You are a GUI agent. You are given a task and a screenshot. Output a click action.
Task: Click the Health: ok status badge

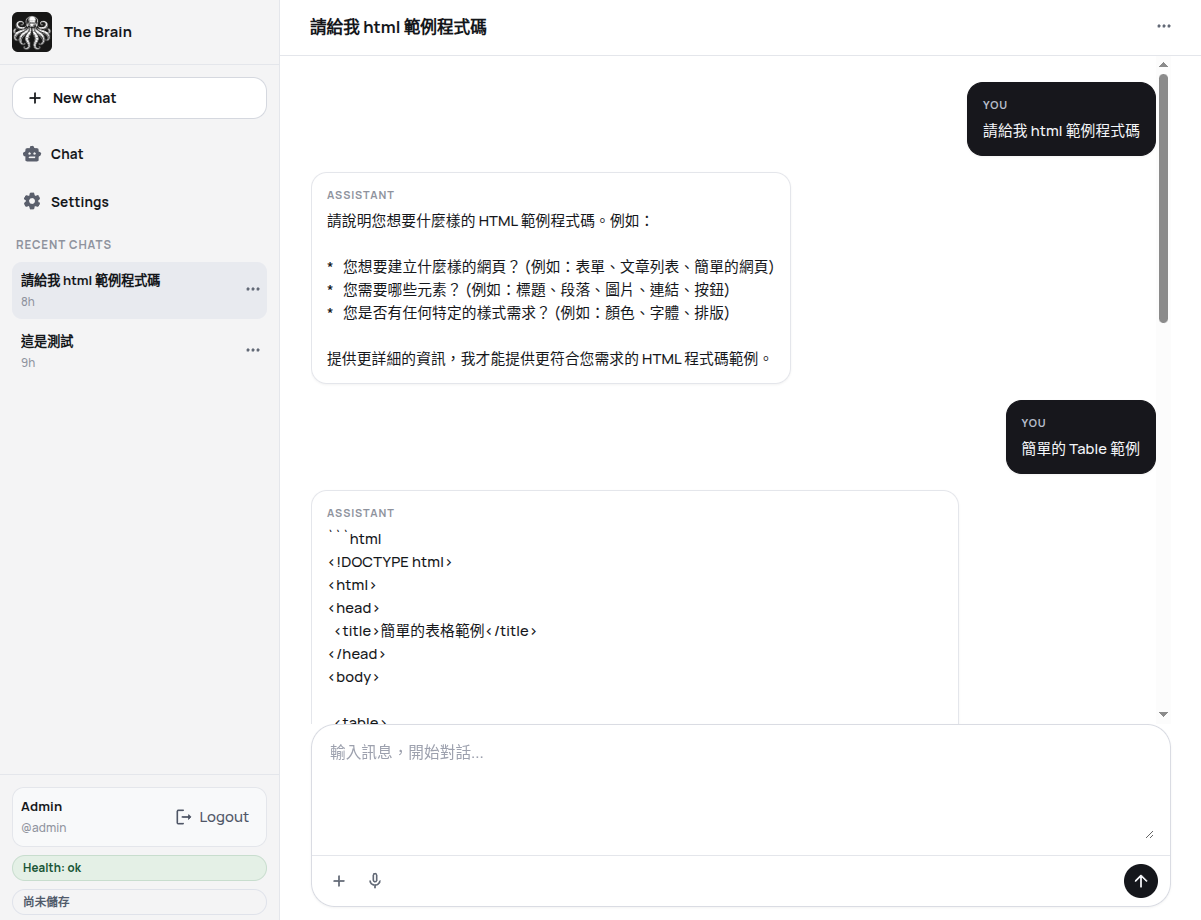pyautogui.click(x=139, y=868)
